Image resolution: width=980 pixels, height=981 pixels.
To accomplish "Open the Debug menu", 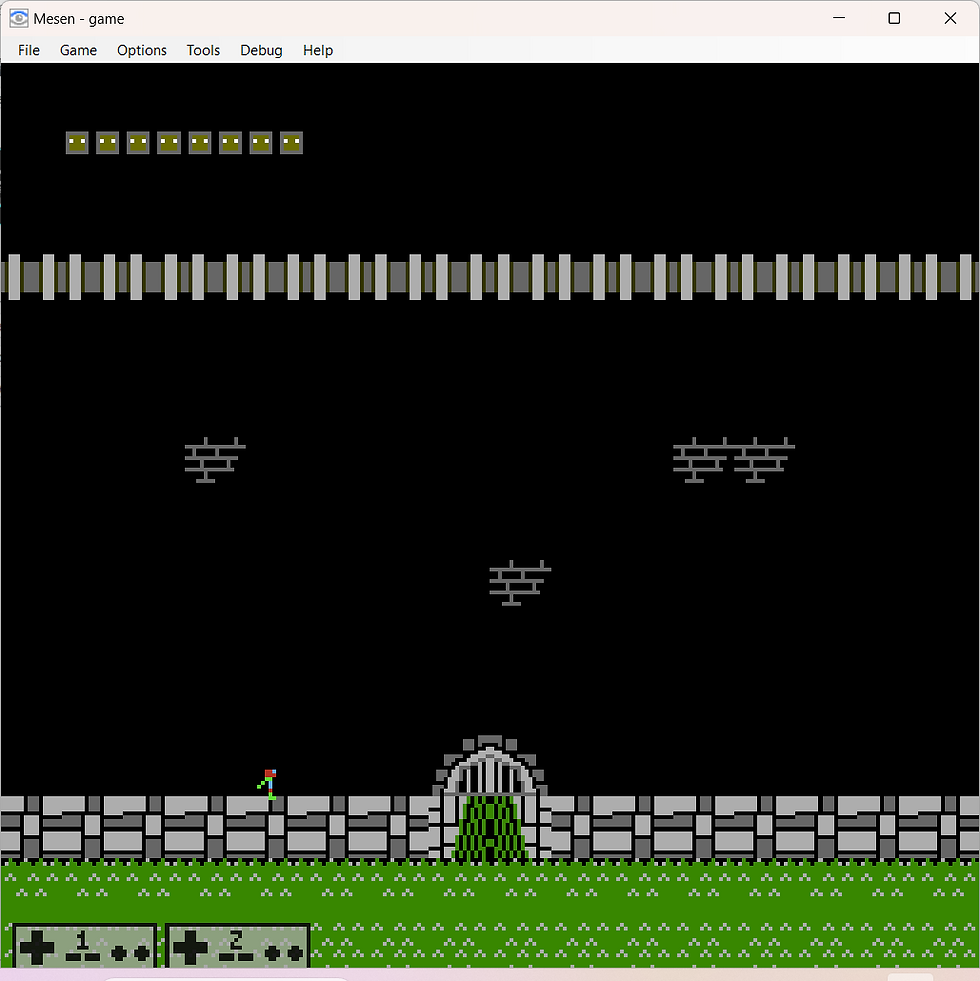I will (261, 50).
